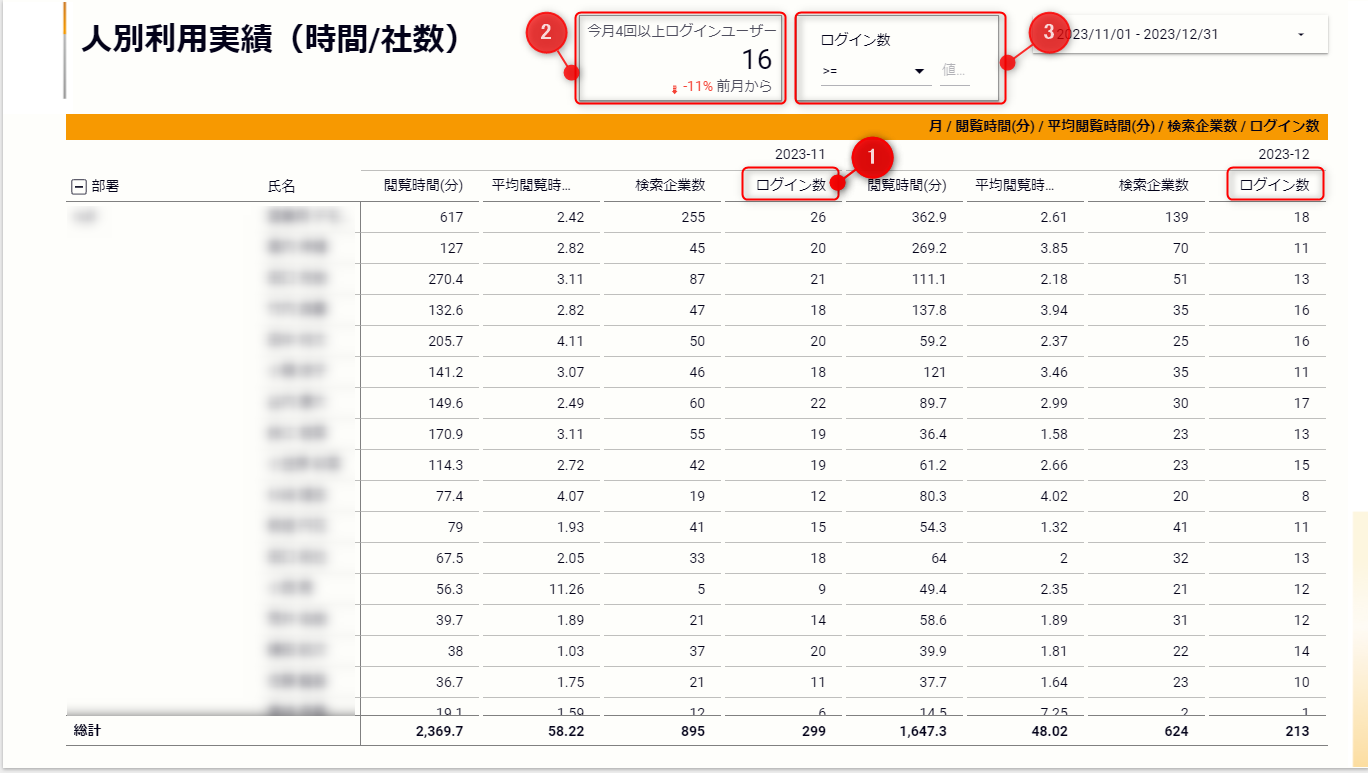Click the 氏名 column header

pos(281,186)
